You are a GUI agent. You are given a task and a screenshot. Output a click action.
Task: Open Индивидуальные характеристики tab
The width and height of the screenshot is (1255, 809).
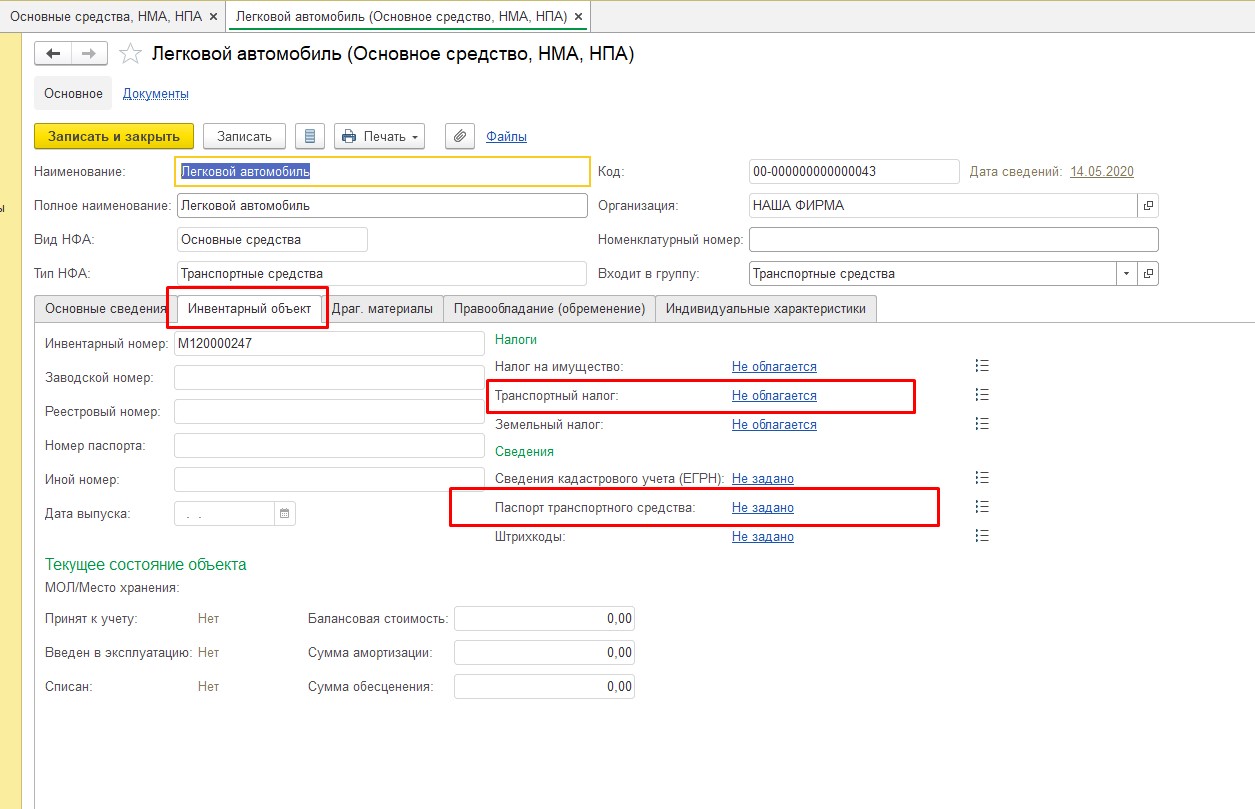point(766,308)
